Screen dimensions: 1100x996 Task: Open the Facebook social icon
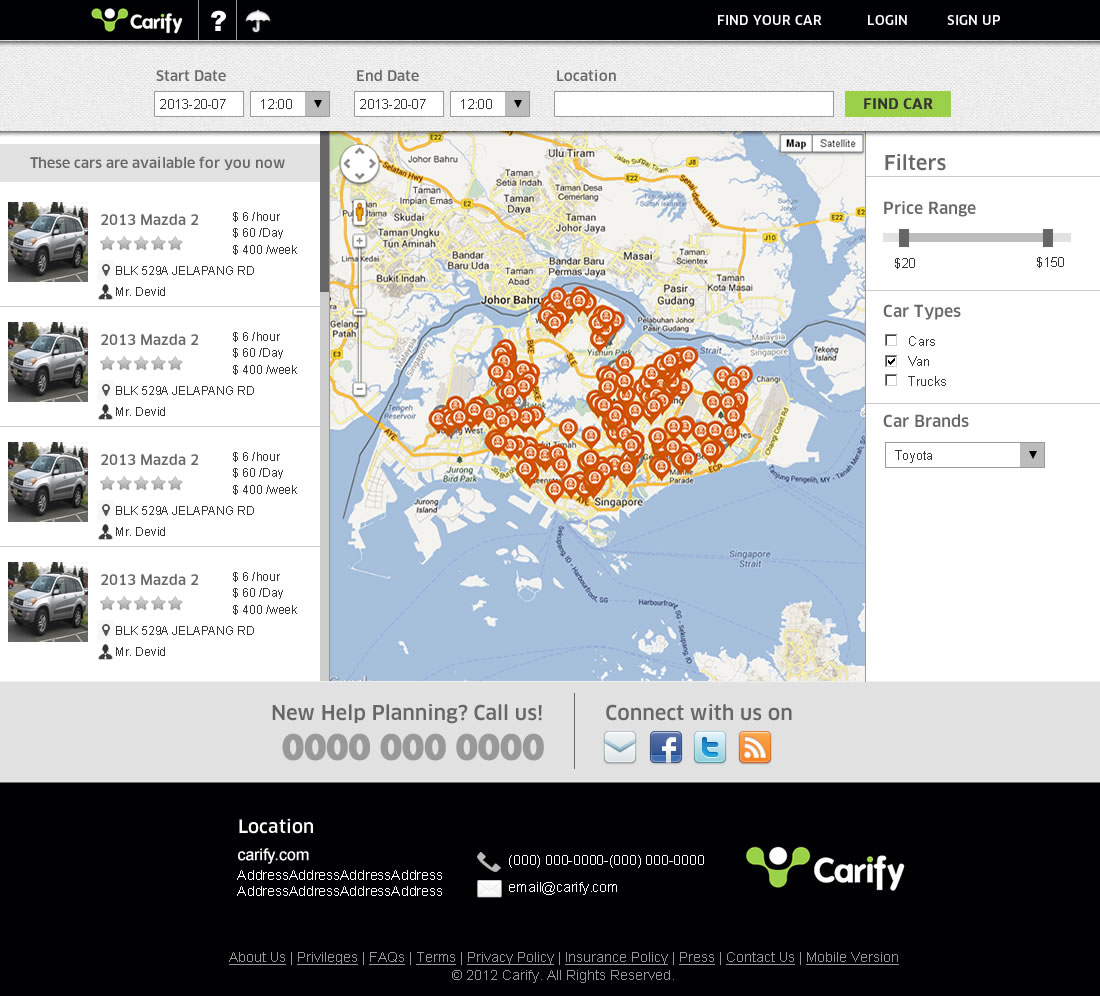click(x=666, y=747)
